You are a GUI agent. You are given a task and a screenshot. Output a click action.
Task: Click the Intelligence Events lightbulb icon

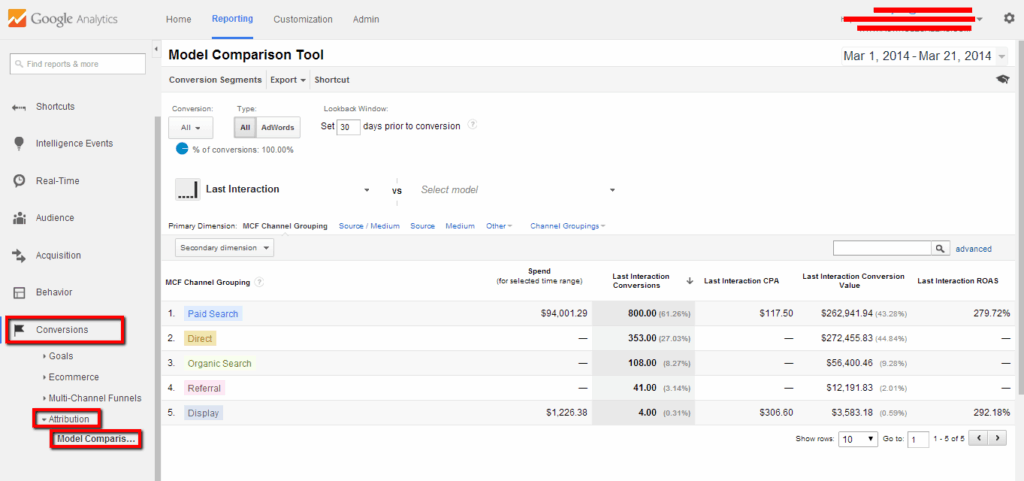coord(20,143)
